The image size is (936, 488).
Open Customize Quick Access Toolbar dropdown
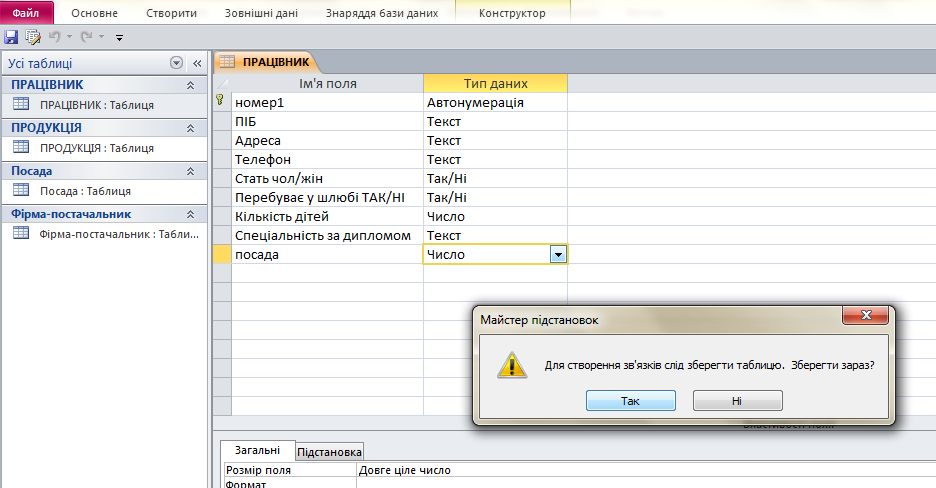coord(119,38)
